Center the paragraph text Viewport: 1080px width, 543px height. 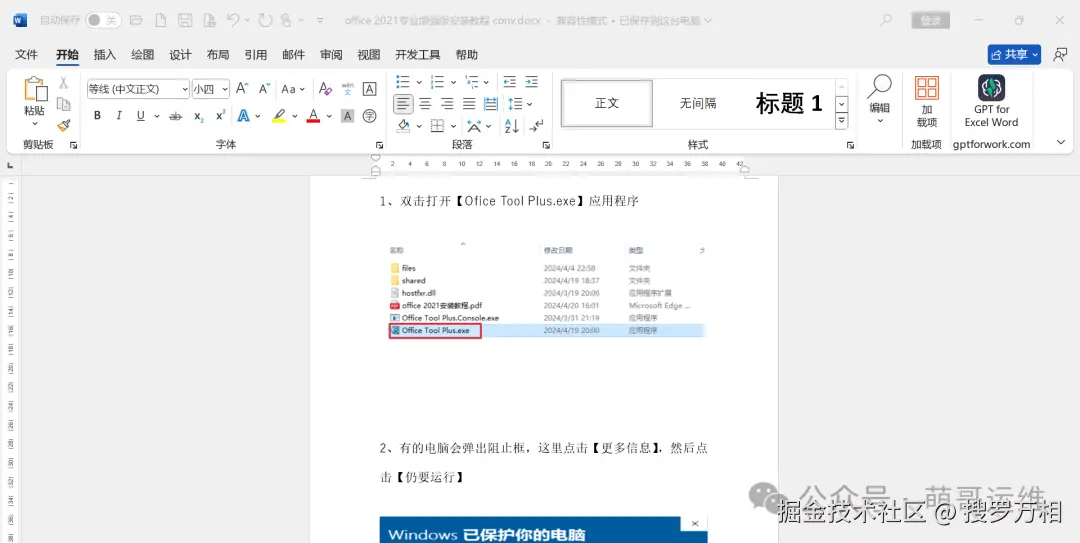tap(426, 104)
